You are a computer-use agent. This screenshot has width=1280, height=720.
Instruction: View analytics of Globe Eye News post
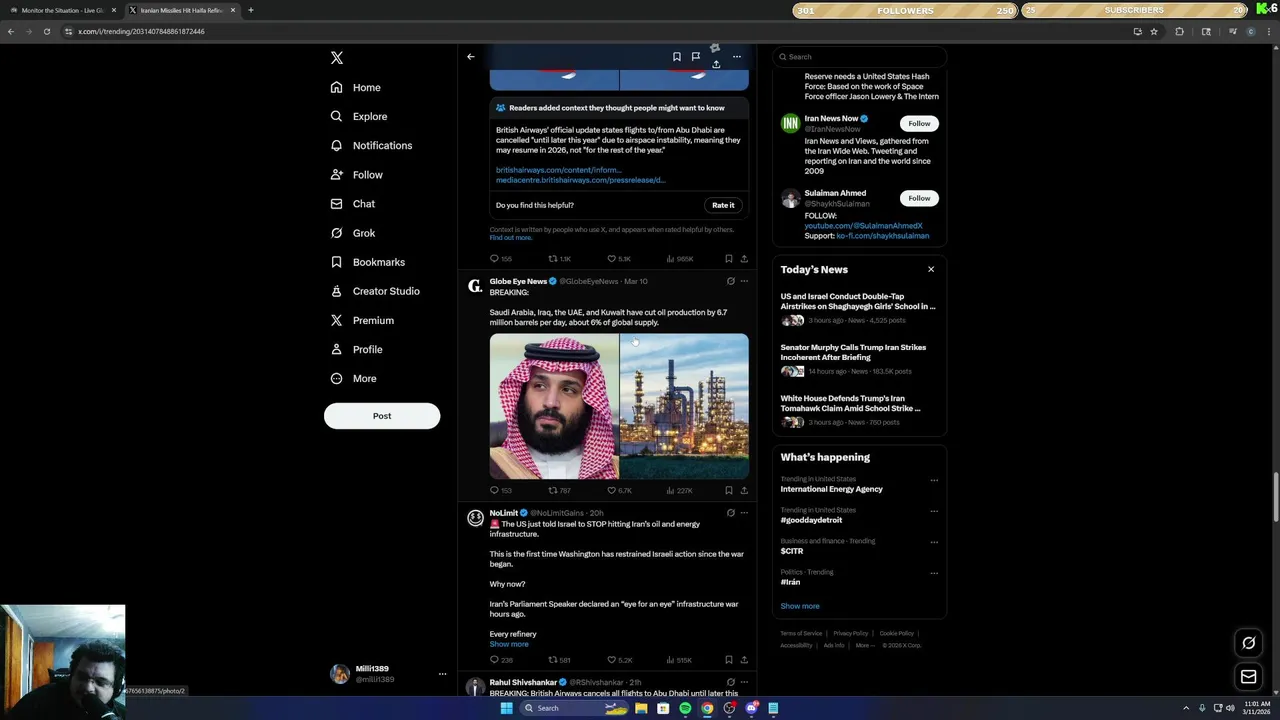click(680, 491)
